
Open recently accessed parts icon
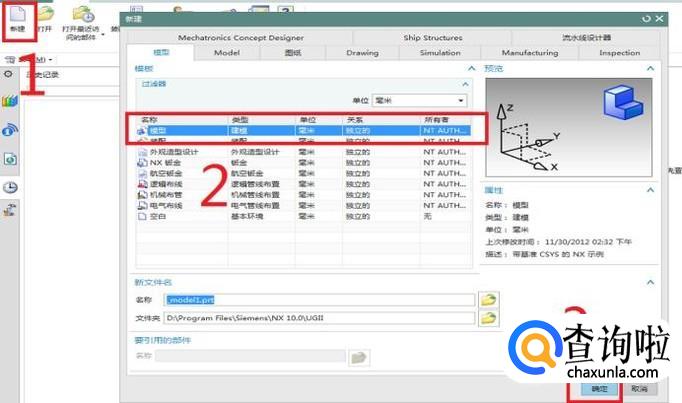click(x=83, y=14)
